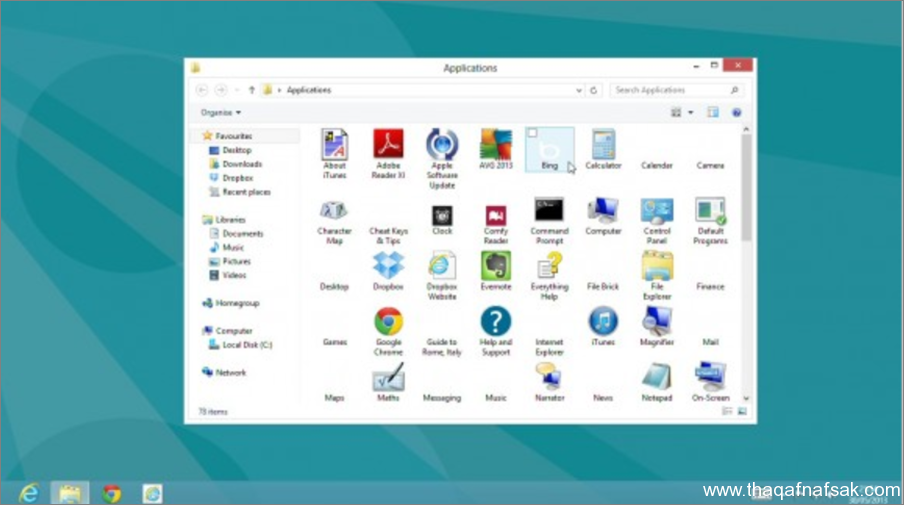Click scrollbar down arrow
The width and height of the screenshot is (904, 505).
click(747, 398)
